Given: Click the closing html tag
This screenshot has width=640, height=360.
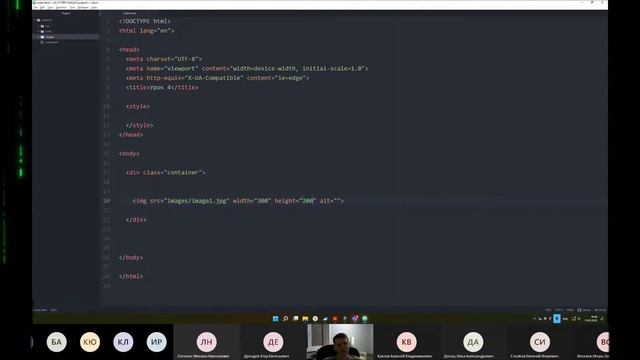Looking at the screenshot, I should click(x=131, y=276).
